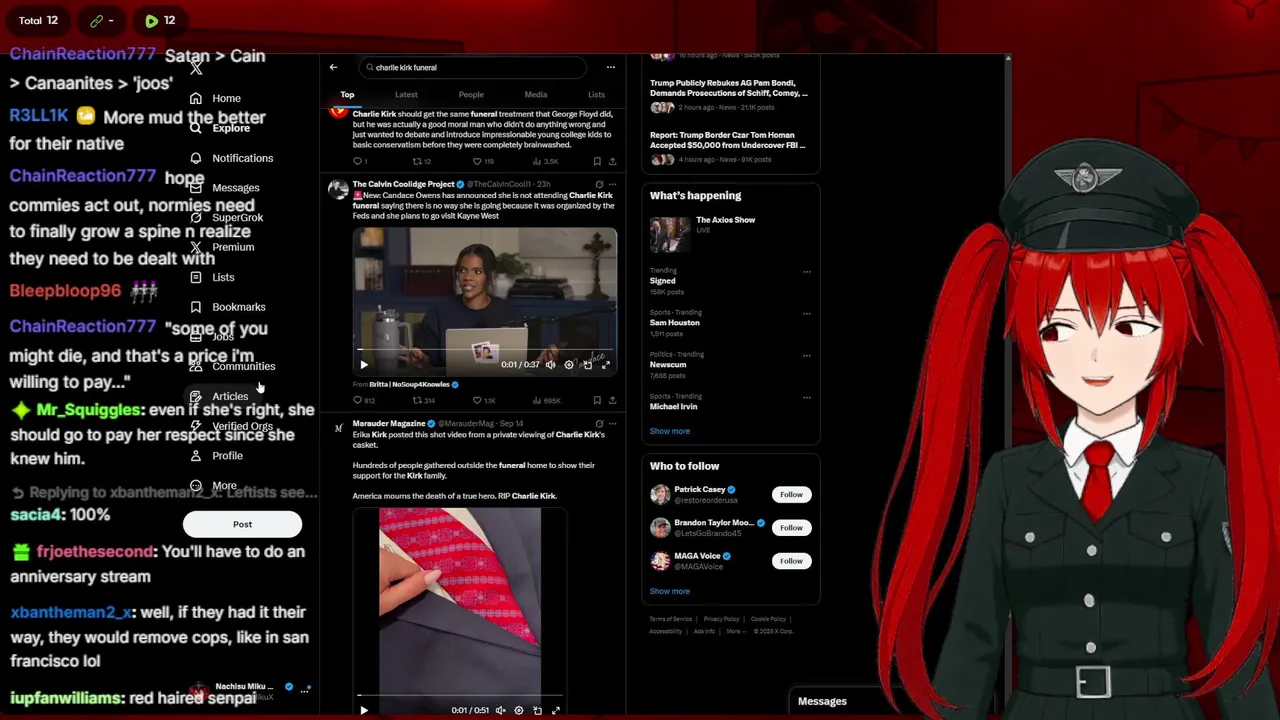Open more options on Calvin Coolidge post
1280x720 pixels.
[612, 184]
